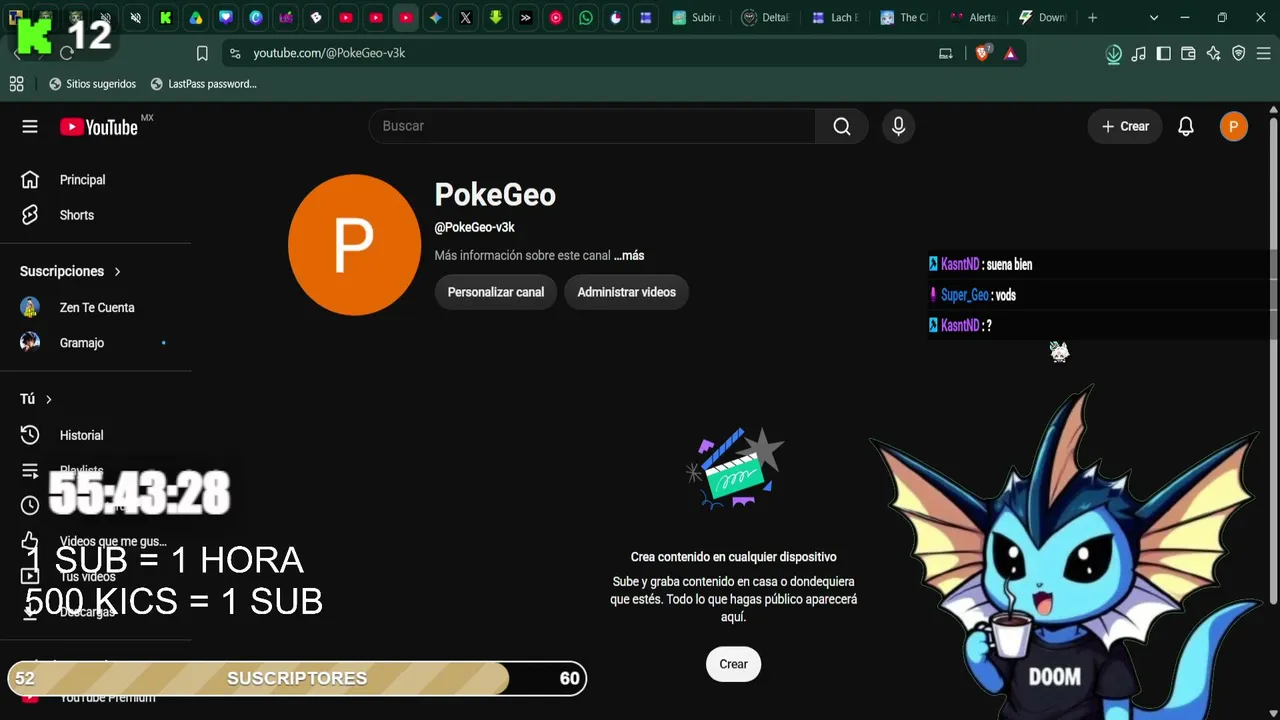1280x720 pixels.
Task: Expand the tab search dropdown arrow
Action: [1154, 17]
